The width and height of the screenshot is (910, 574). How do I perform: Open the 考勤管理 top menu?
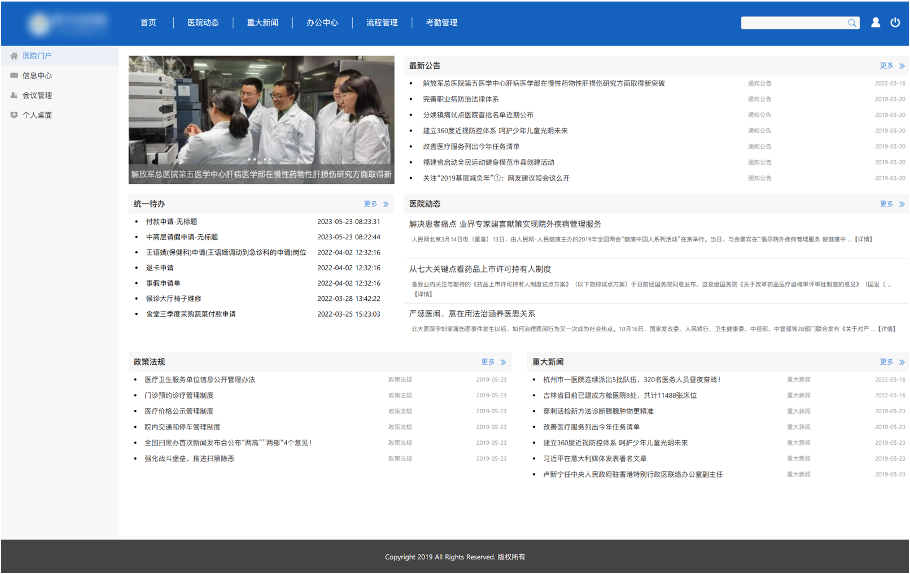pyautogui.click(x=442, y=23)
